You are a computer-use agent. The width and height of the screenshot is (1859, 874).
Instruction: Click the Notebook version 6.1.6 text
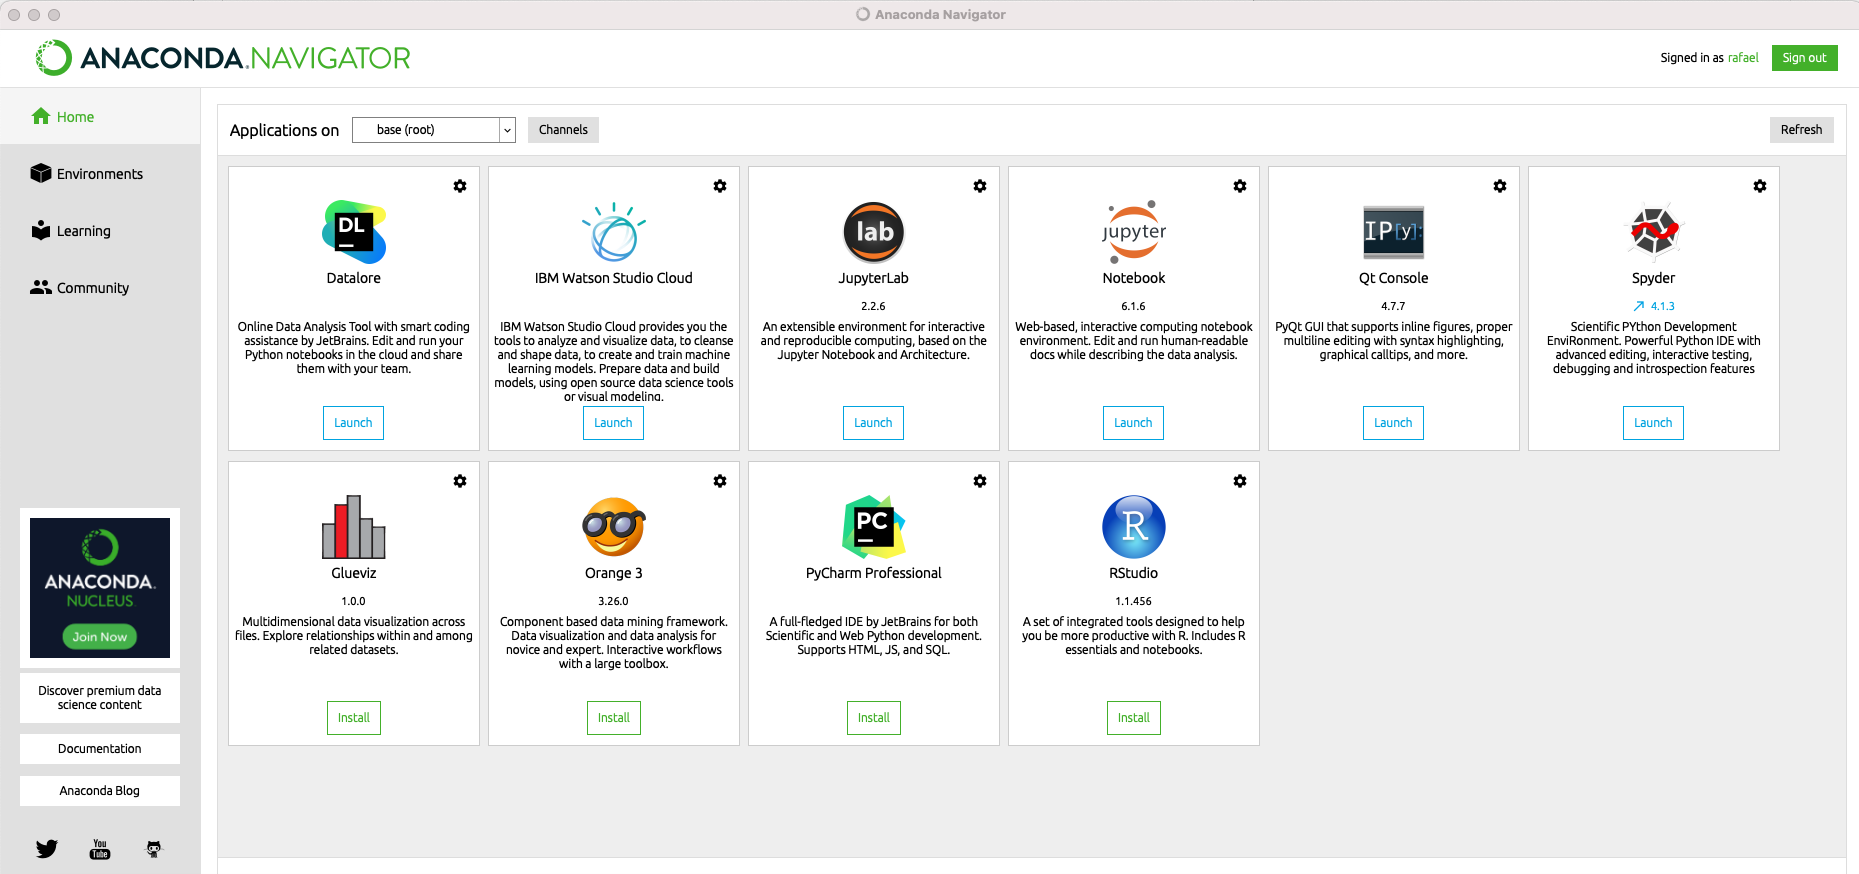(x=1133, y=306)
